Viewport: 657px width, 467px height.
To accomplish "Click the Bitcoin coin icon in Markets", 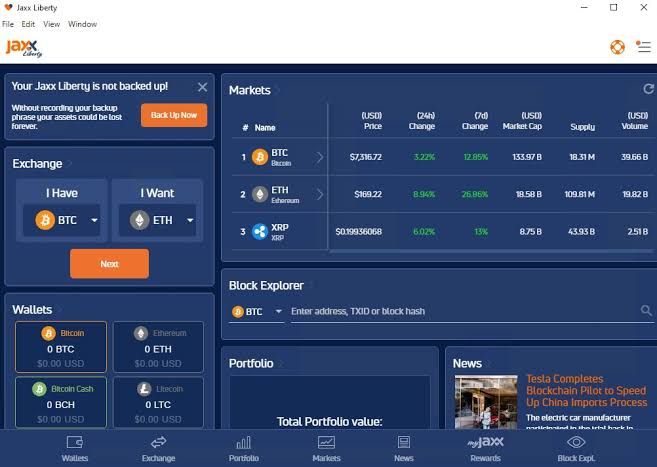I will 260,157.
